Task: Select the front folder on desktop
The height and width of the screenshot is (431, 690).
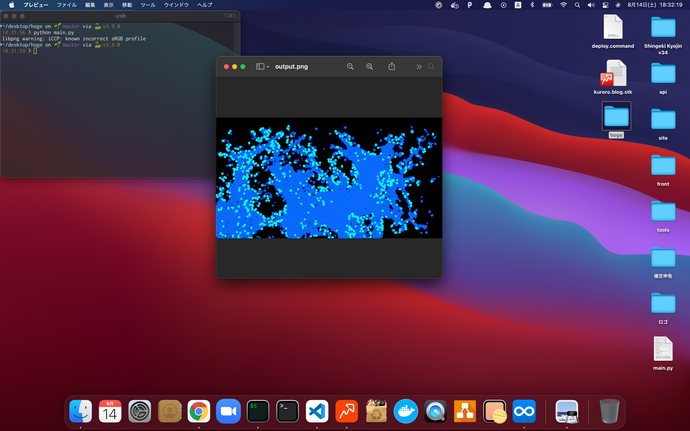Action: 663,170
